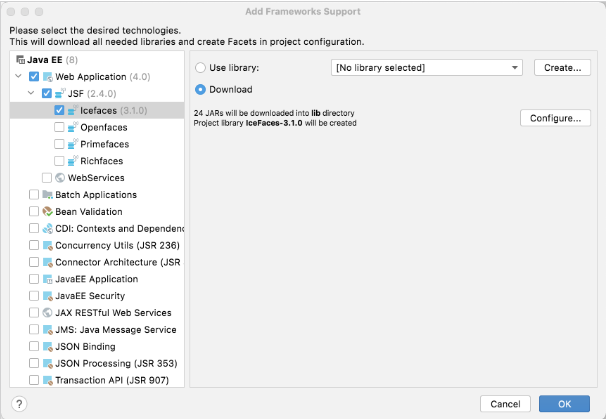Viewport: 606px width, 419px height.
Task: Click the Cancel button
Action: (x=505, y=404)
